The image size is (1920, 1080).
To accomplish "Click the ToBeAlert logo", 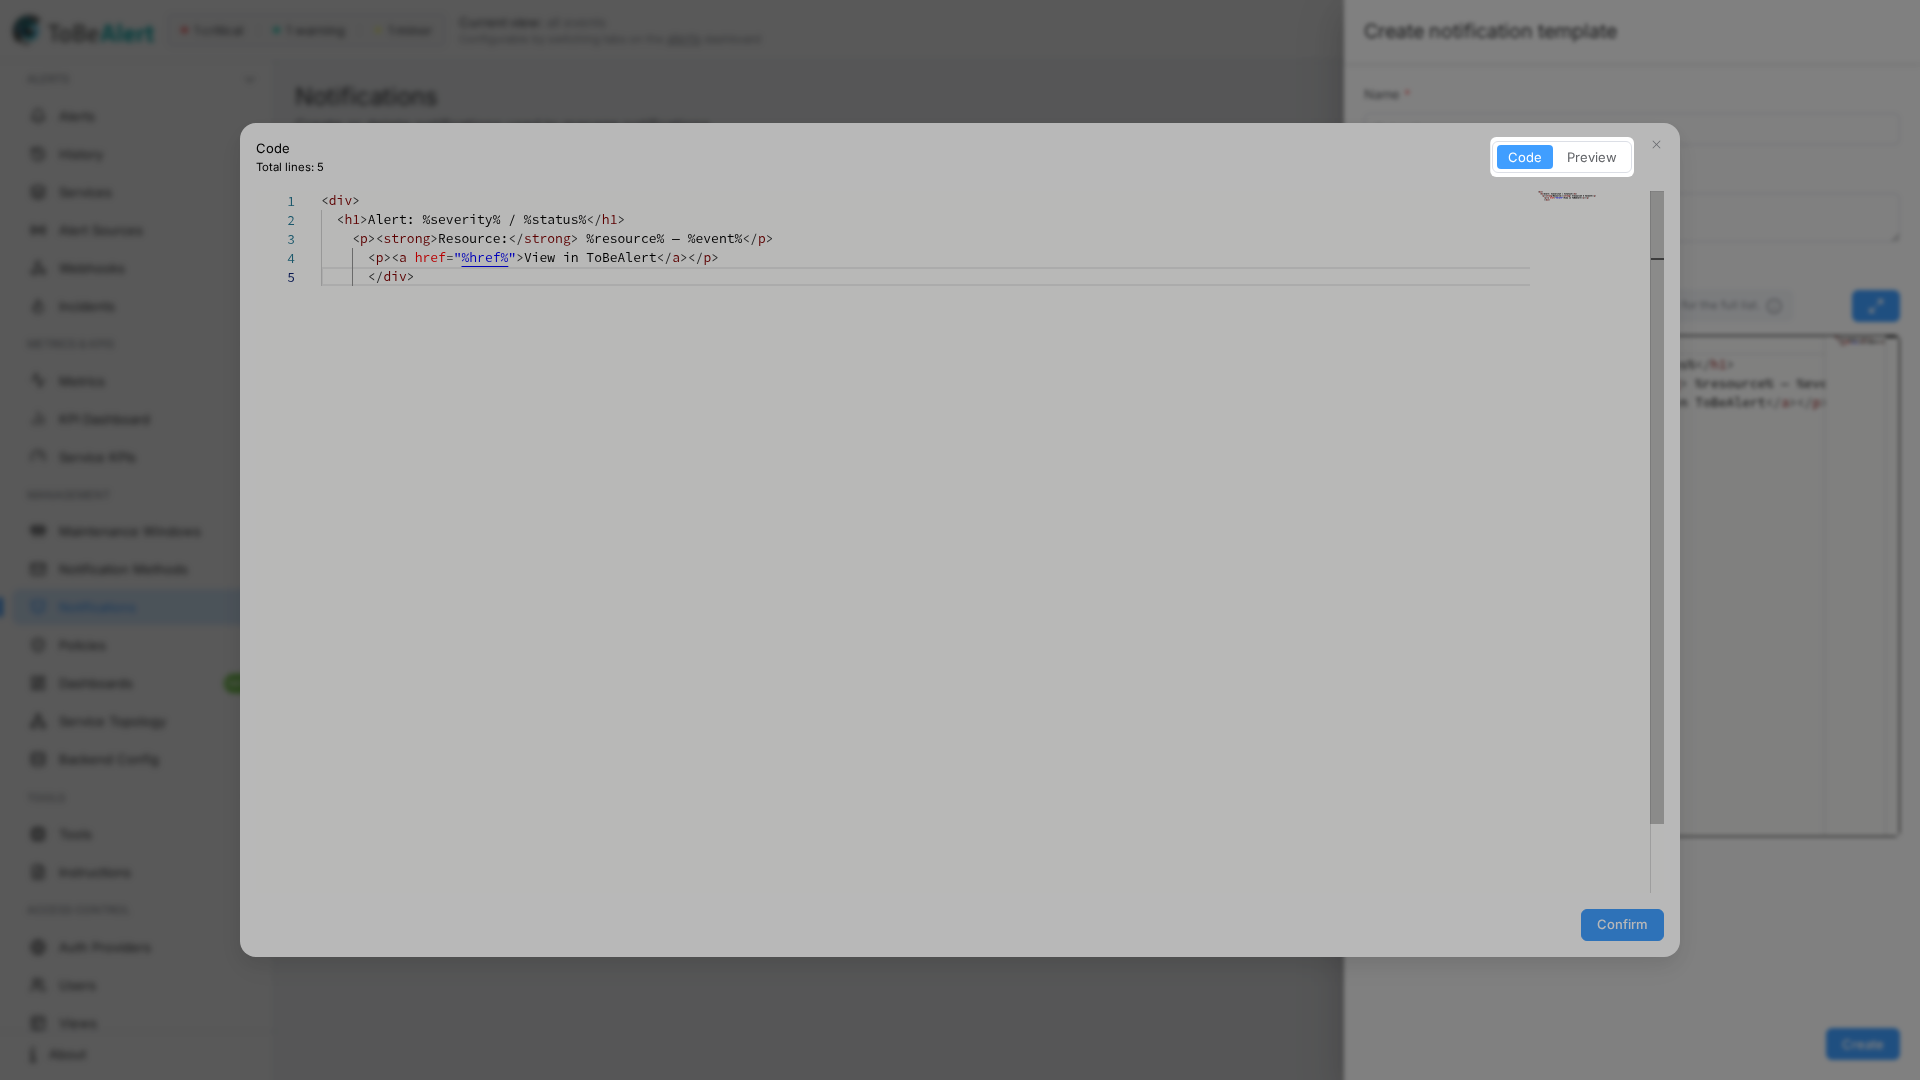I will 84,31.
